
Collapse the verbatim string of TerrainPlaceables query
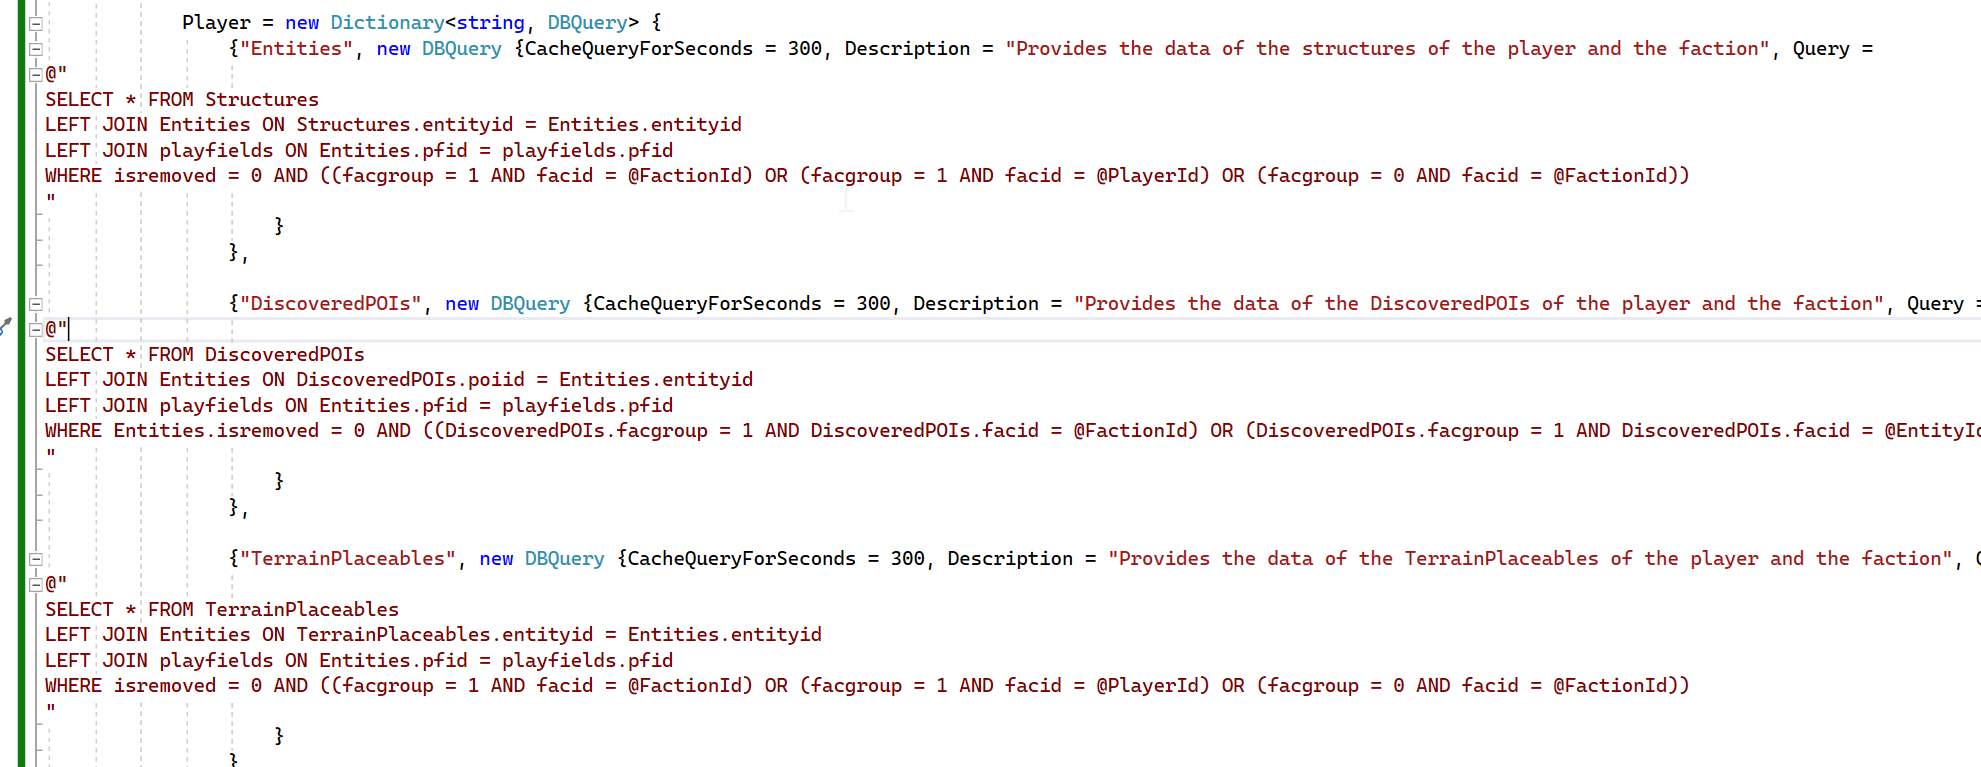tap(36, 584)
